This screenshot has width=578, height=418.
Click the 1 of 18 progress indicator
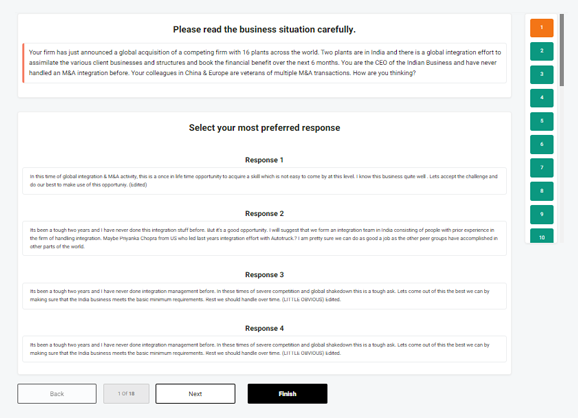tap(126, 394)
